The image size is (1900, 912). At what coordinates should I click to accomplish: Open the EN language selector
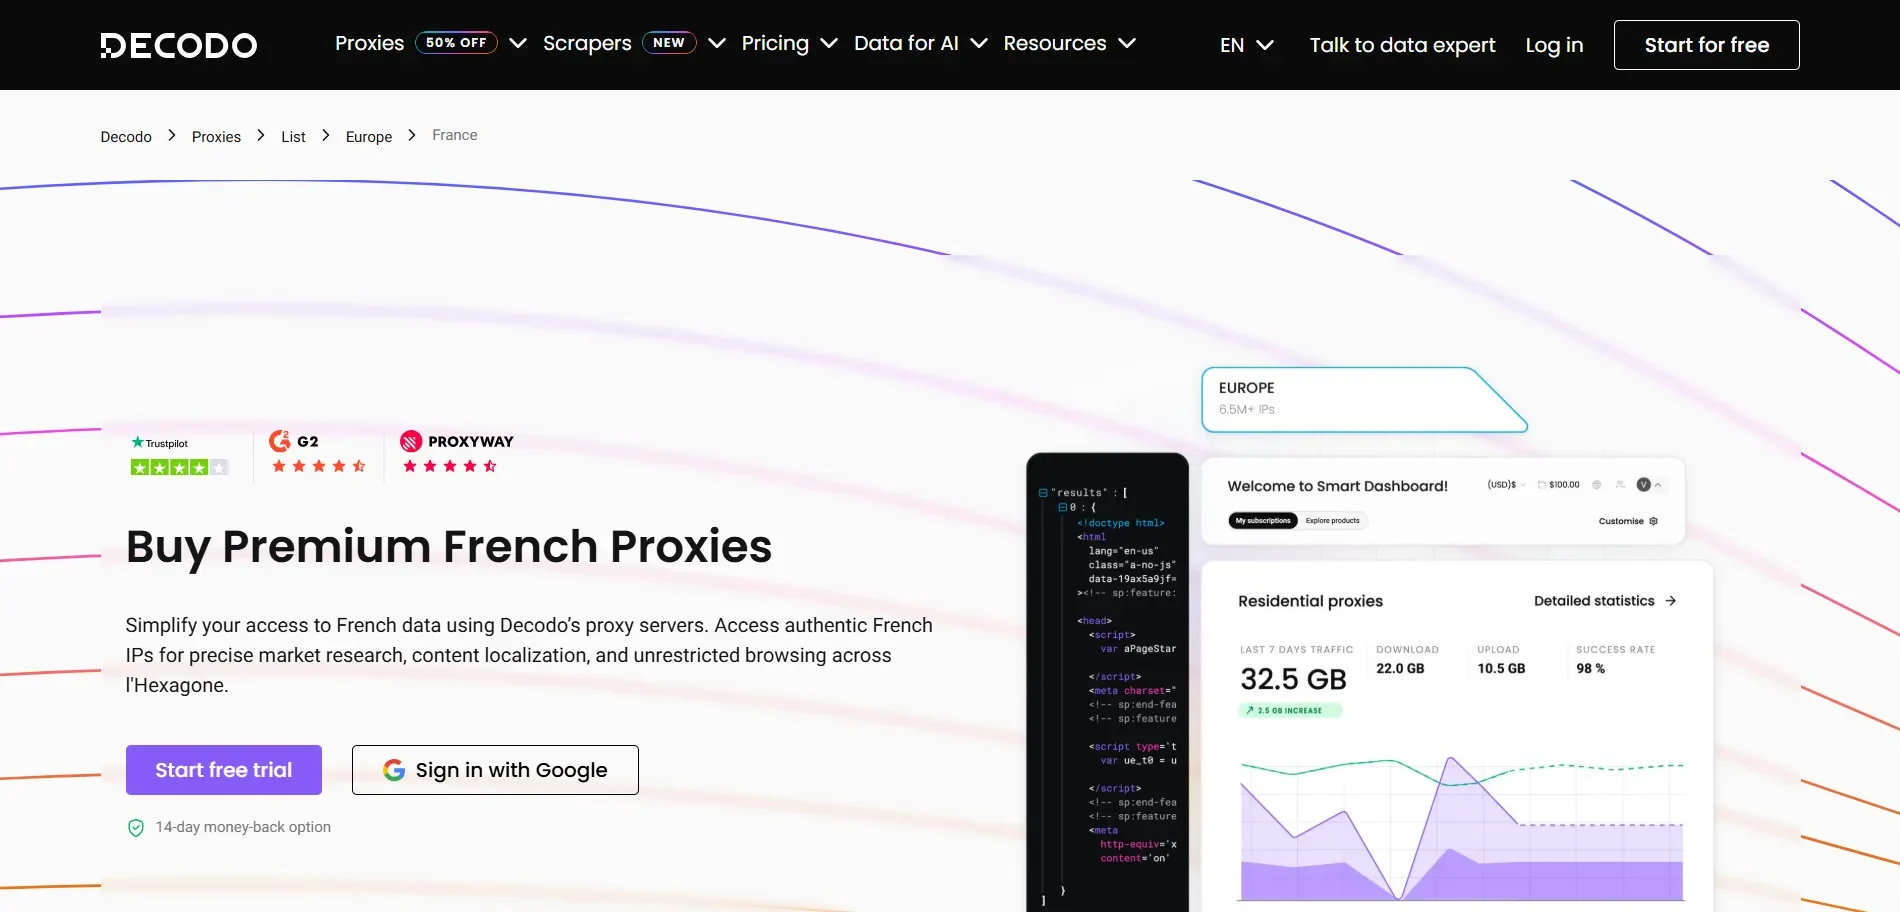(1245, 45)
